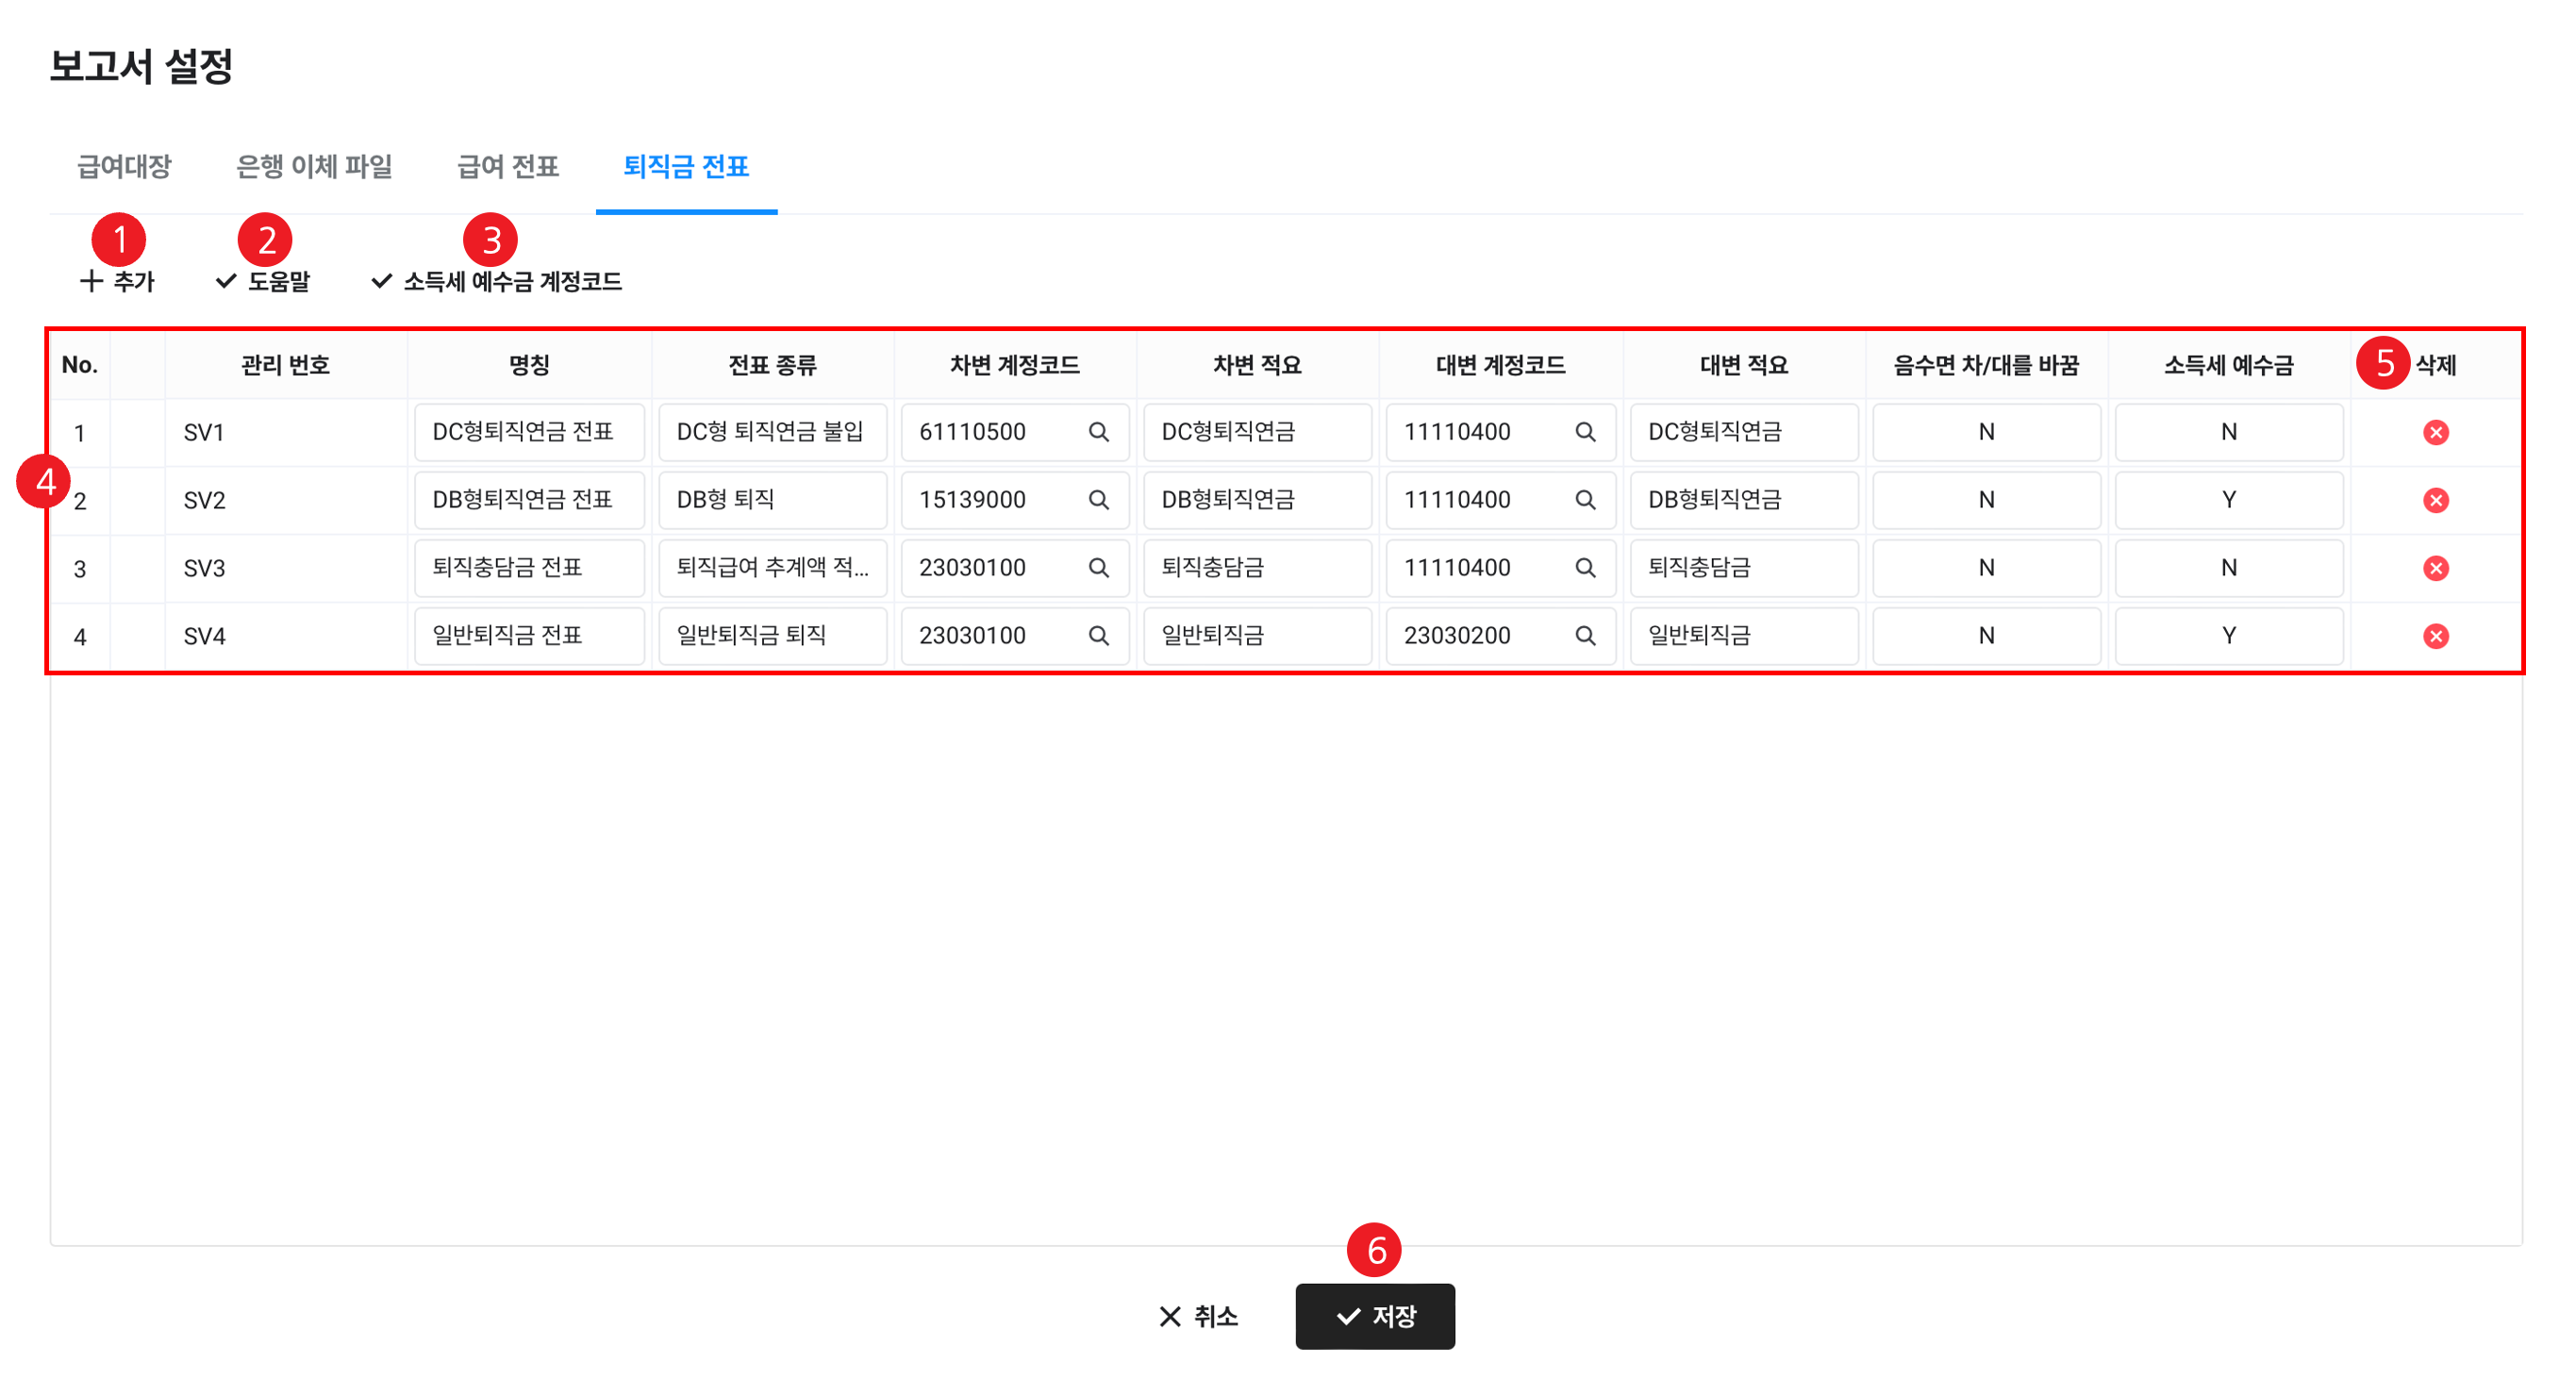Open 소득세 예수금 계정코드 setting
This screenshot has height=1379, width=2576.
[x=497, y=281]
